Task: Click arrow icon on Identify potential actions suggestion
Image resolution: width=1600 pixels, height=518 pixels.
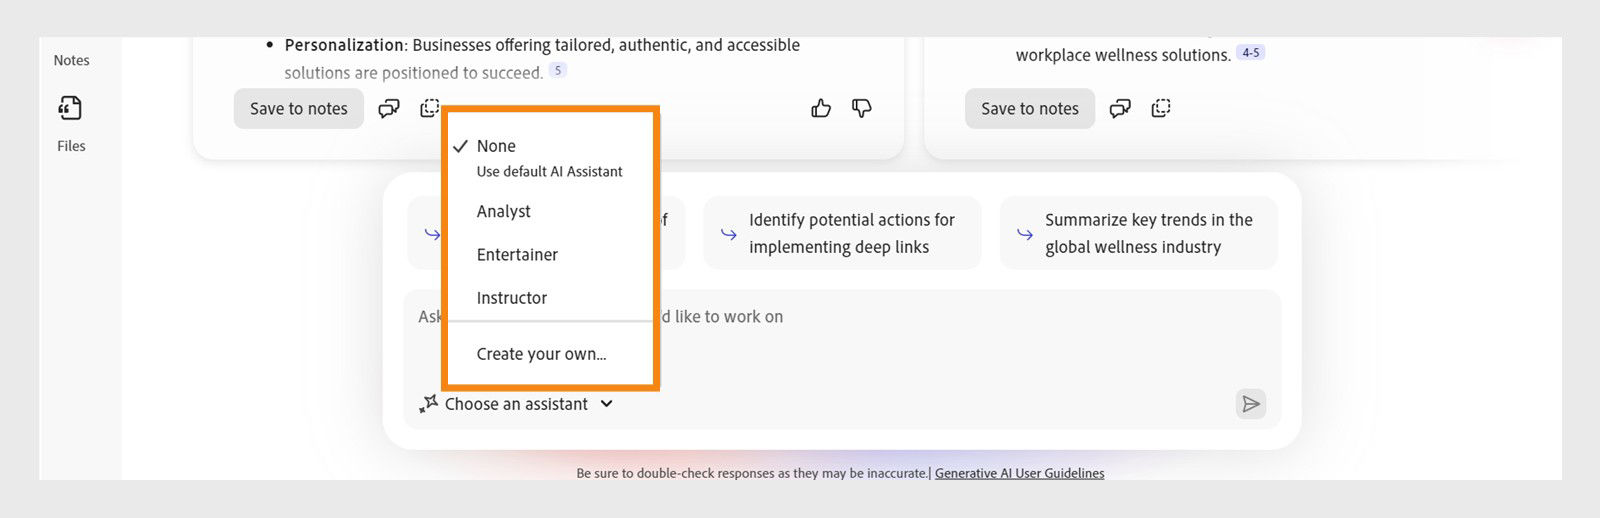Action: tap(729, 234)
